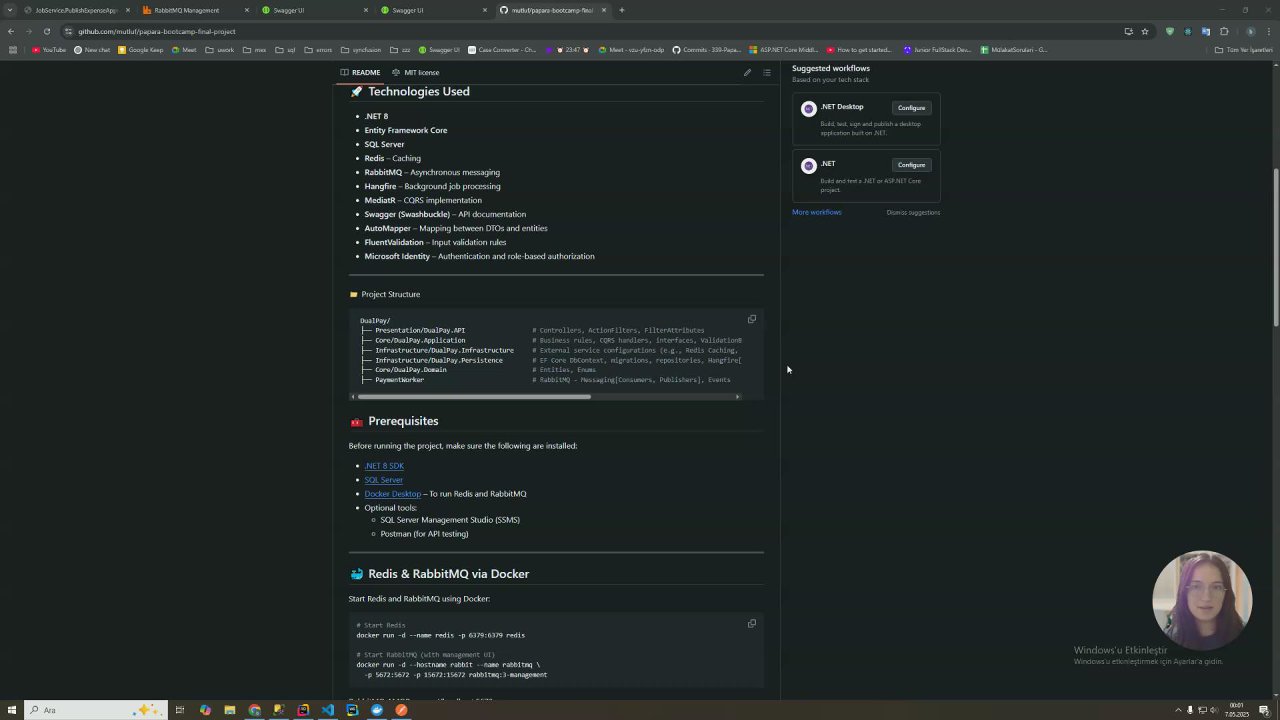Open the ASP.NET Core Middleware bookmark
This screenshot has height=720, width=1280.
[x=783, y=50]
